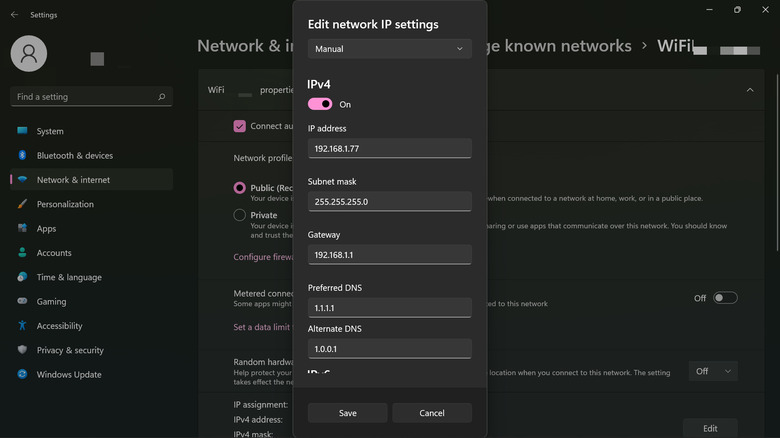
Task: Click the Personalization paintbrush icon
Action: (x=22, y=204)
